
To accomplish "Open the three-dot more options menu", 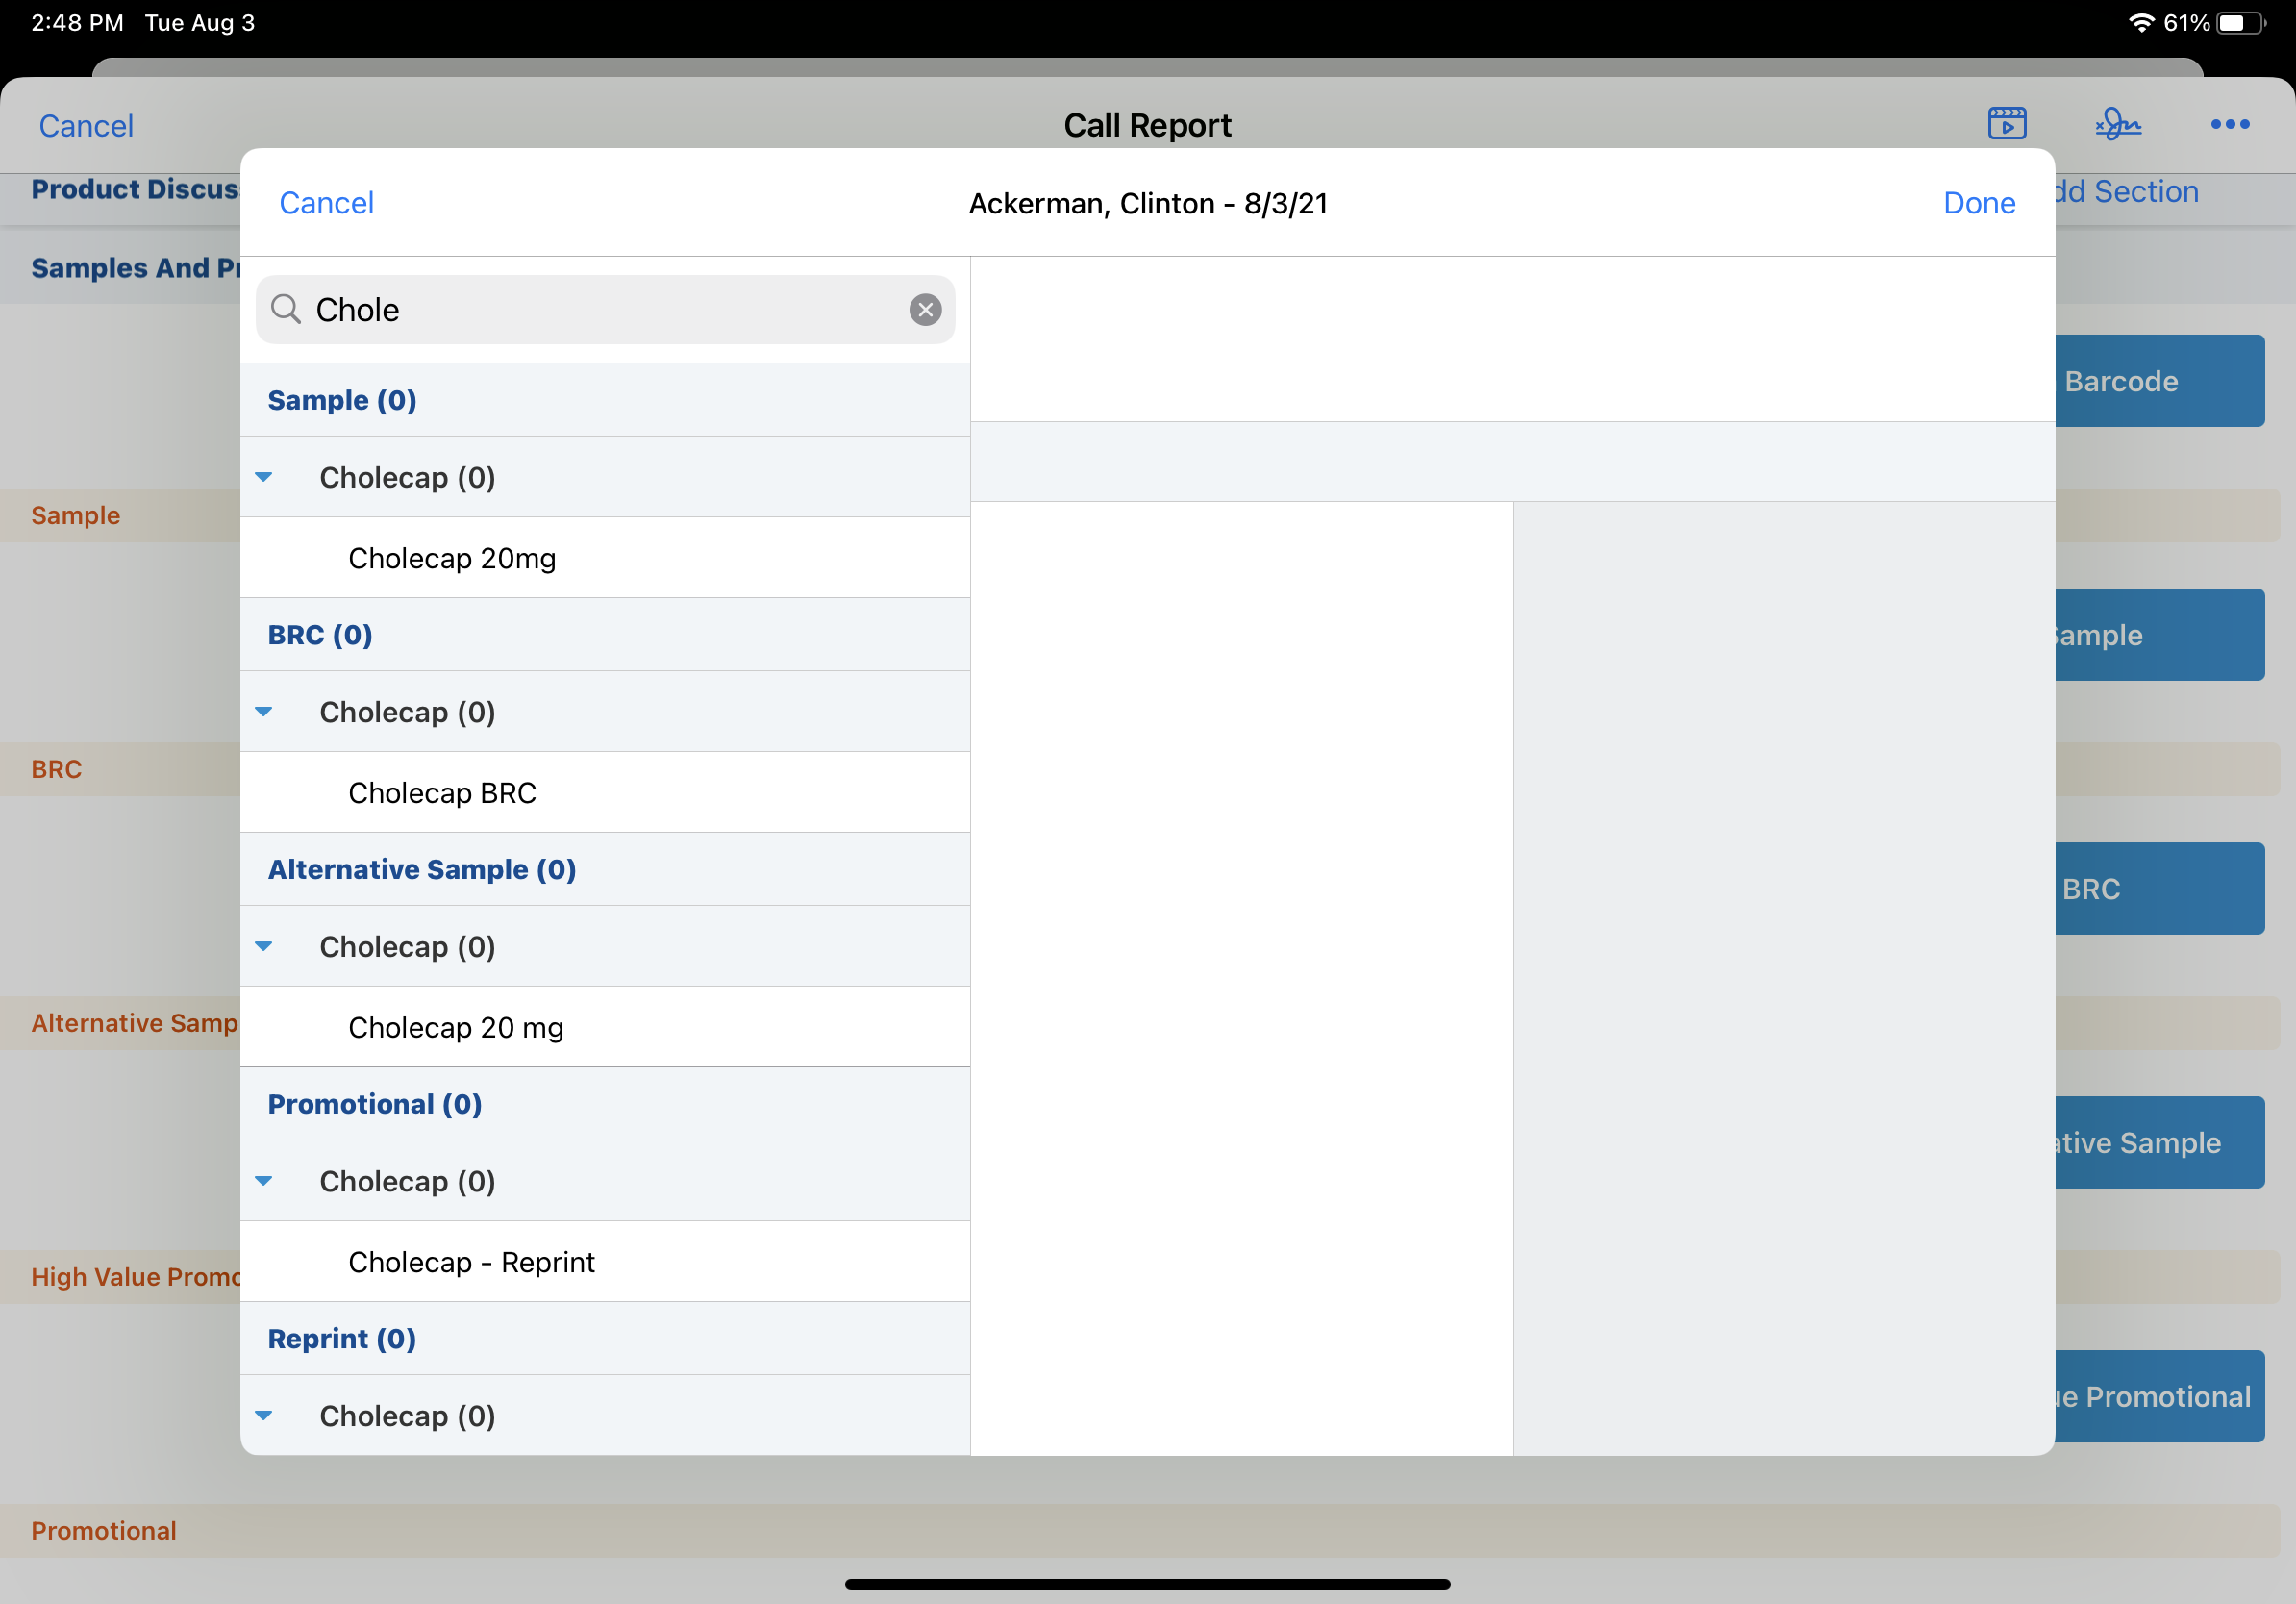I will (x=2229, y=124).
